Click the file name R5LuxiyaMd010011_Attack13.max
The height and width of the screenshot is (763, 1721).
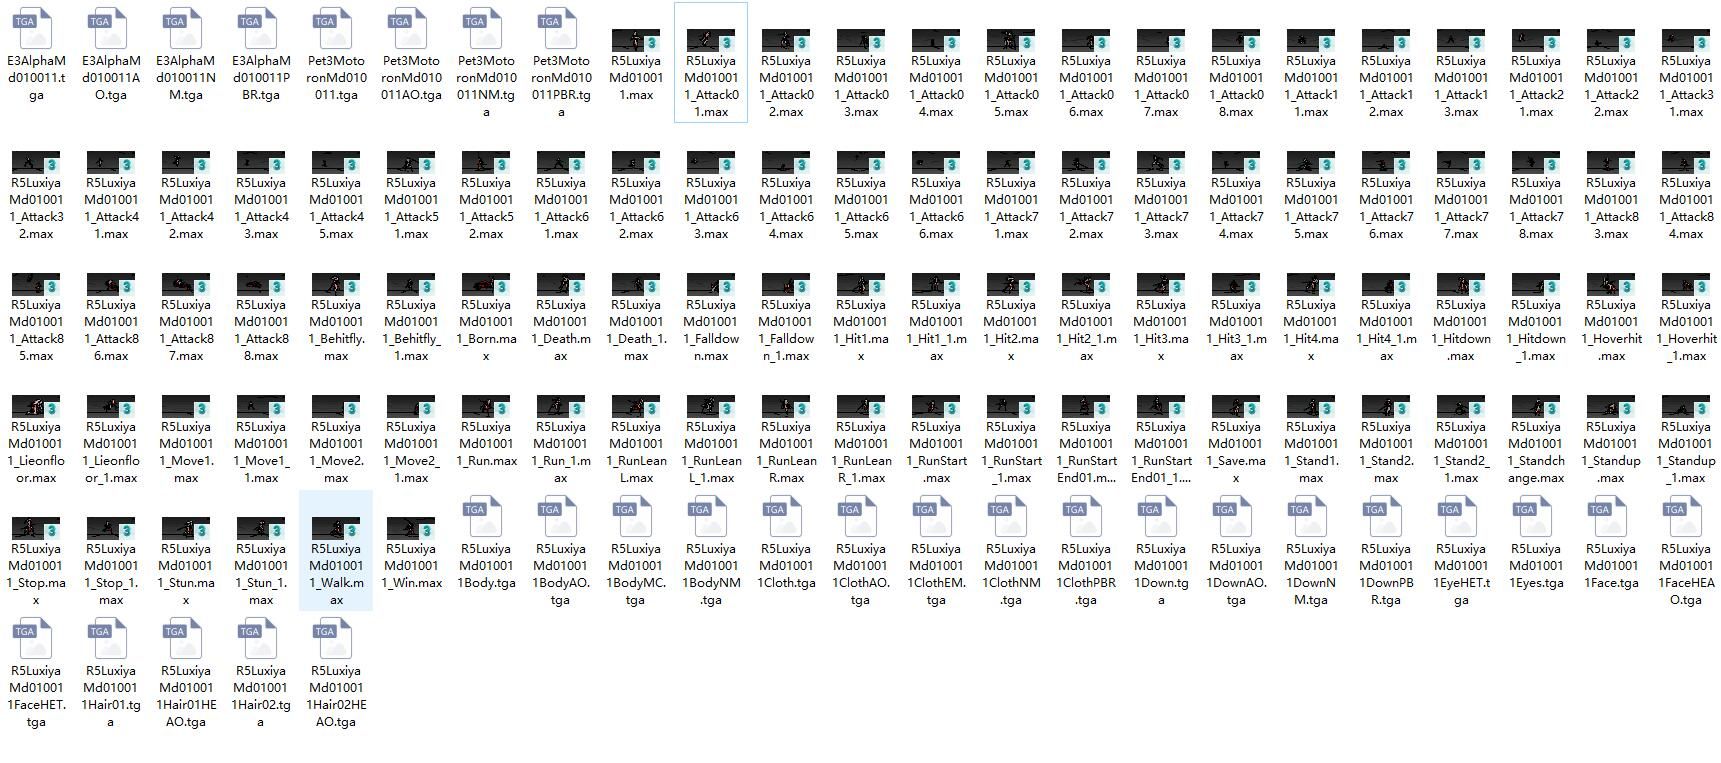pos(1461,86)
